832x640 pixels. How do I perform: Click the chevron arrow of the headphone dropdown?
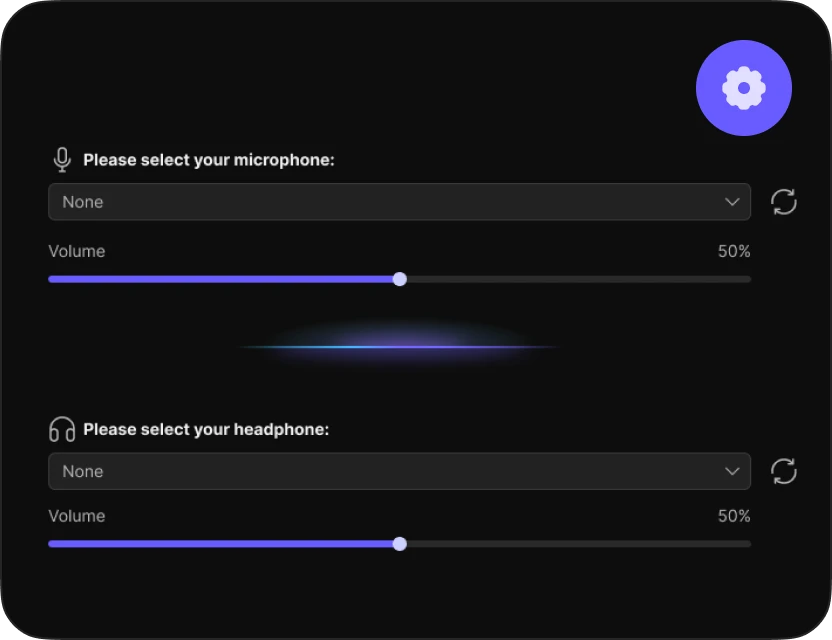pyautogui.click(x=732, y=471)
